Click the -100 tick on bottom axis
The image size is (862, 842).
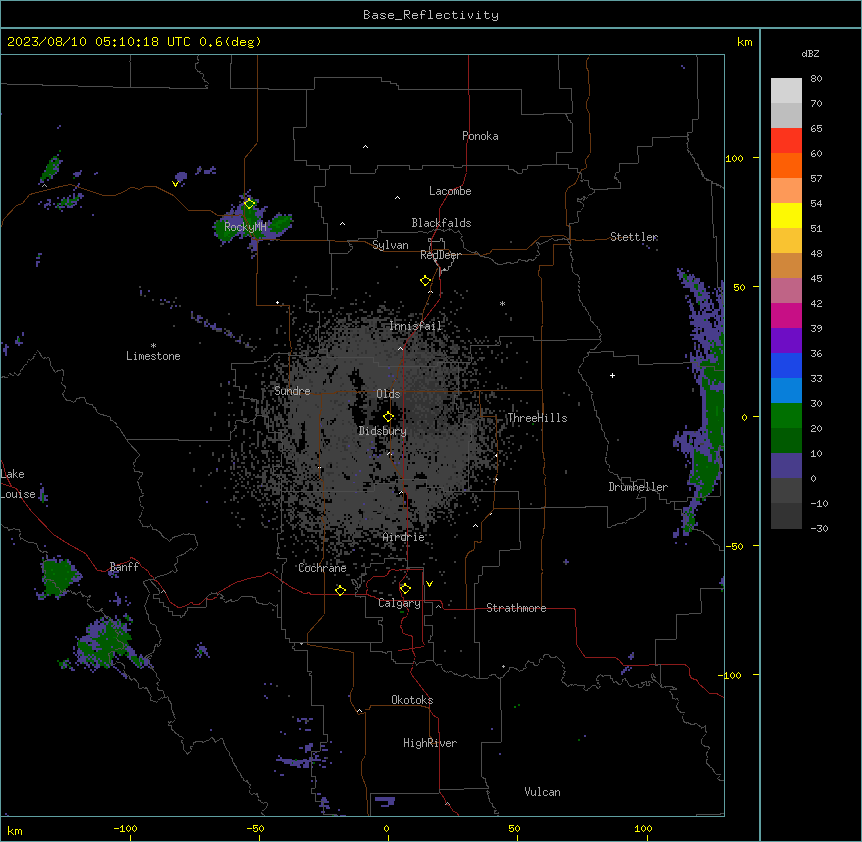(125, 829)
